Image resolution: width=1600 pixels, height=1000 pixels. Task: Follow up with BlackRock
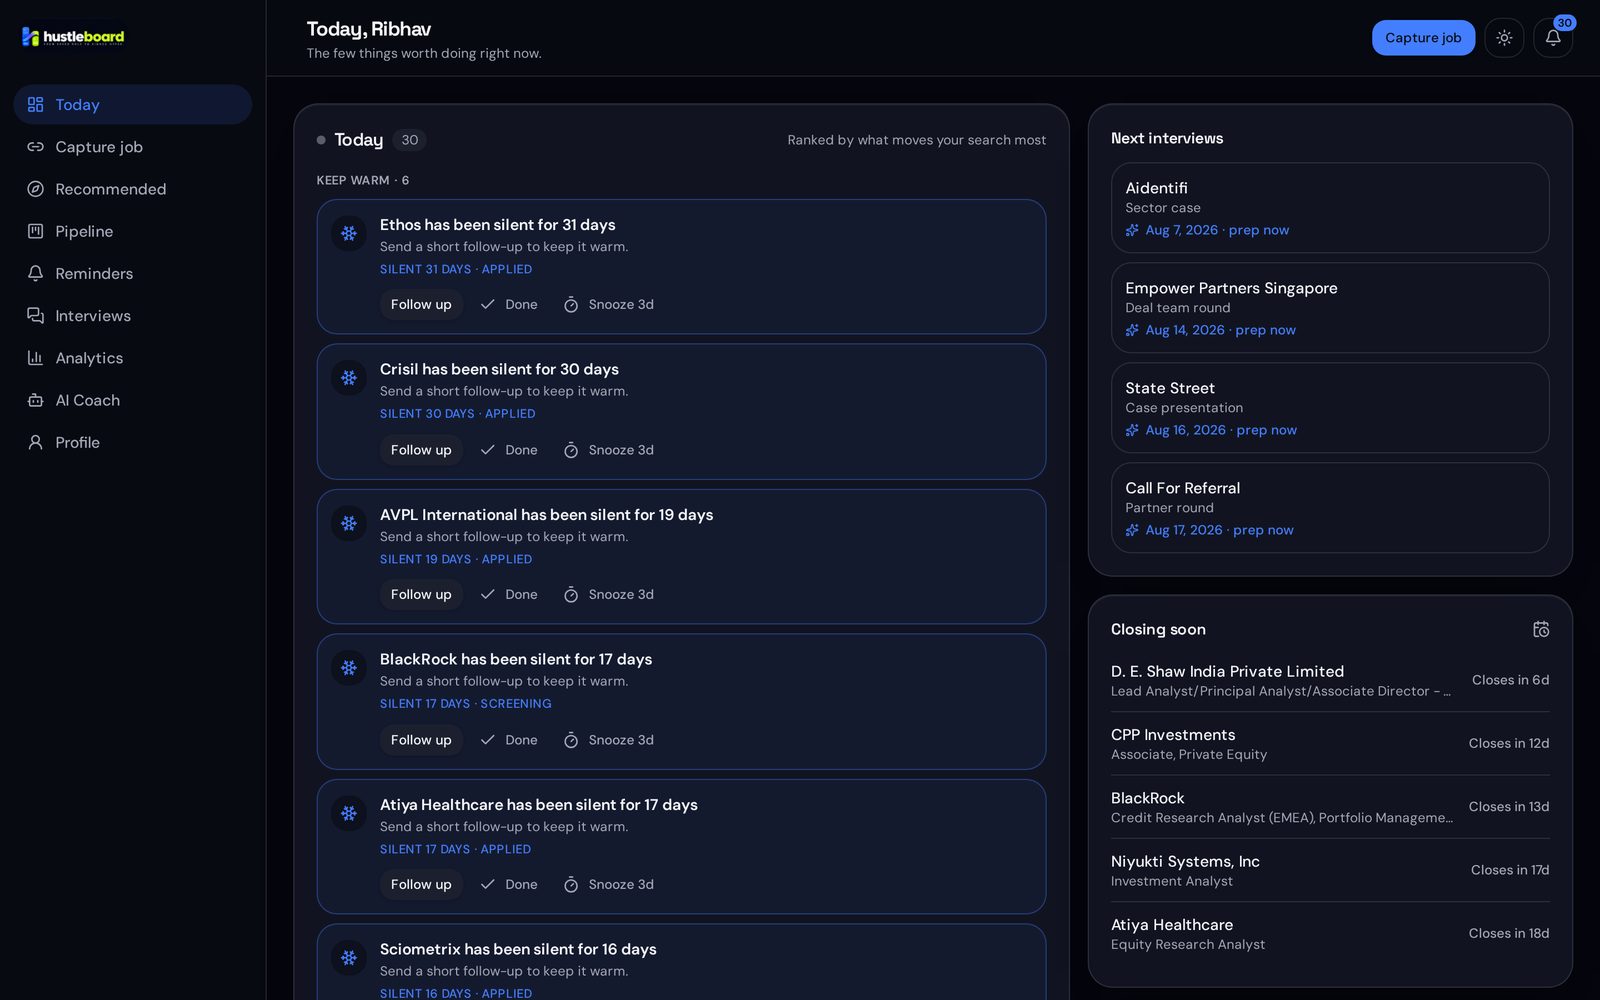(x=421, y=740)
